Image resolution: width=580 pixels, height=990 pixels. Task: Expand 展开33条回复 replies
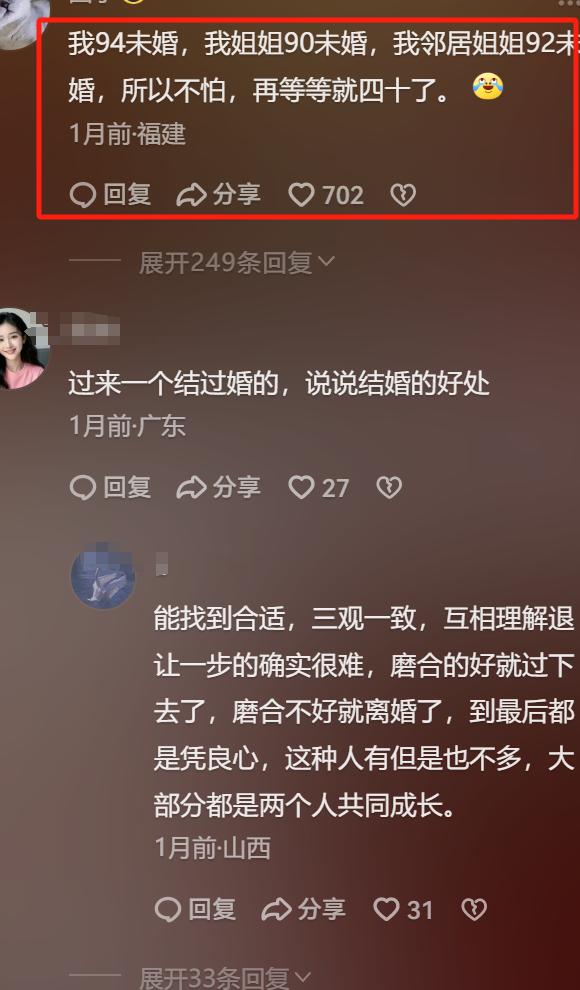pyautogui.click(x=225, y=979)
